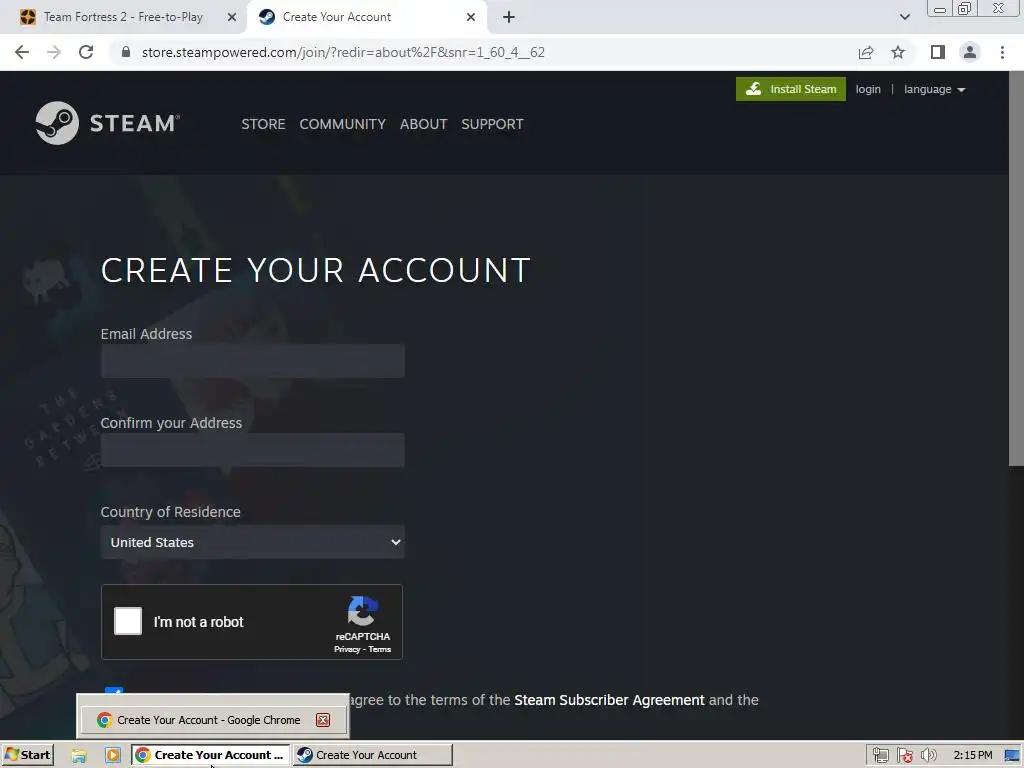
Task: Click the page vertical scrollbar thumb
Action: coord(1016,268)
